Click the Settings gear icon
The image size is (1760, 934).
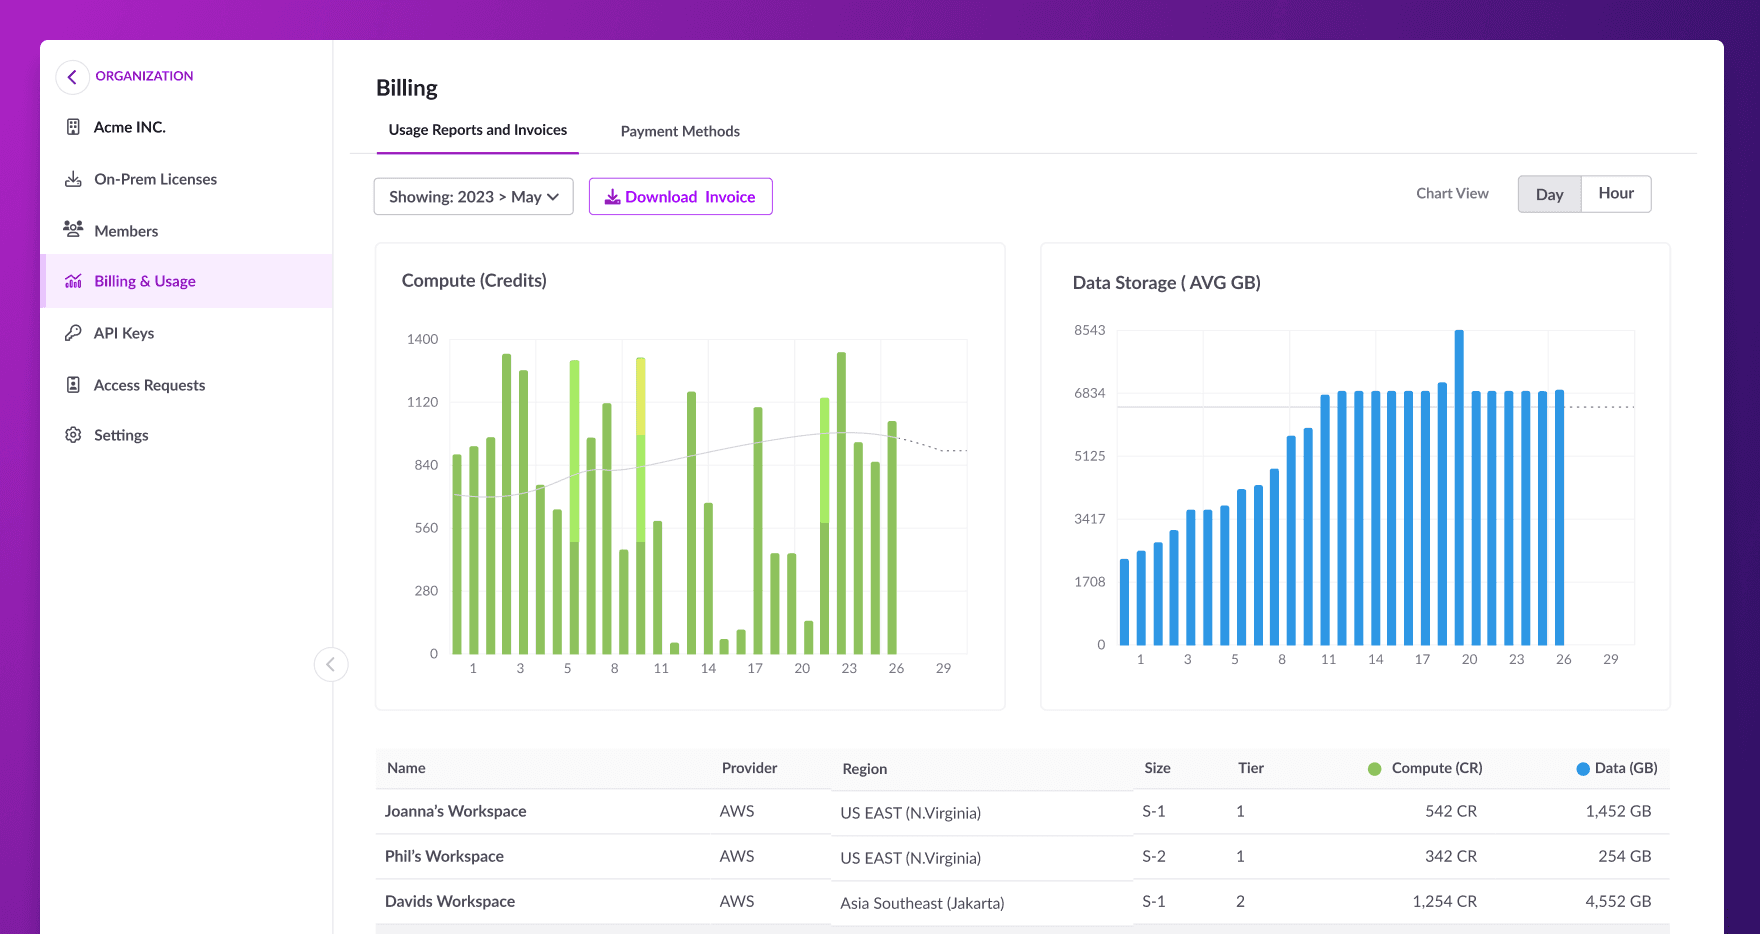[x=73, y=435]
